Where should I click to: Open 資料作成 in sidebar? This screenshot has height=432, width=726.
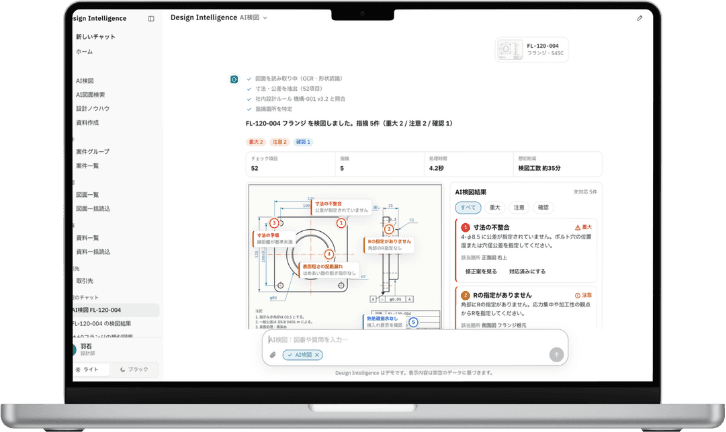[x=88, y=123]
